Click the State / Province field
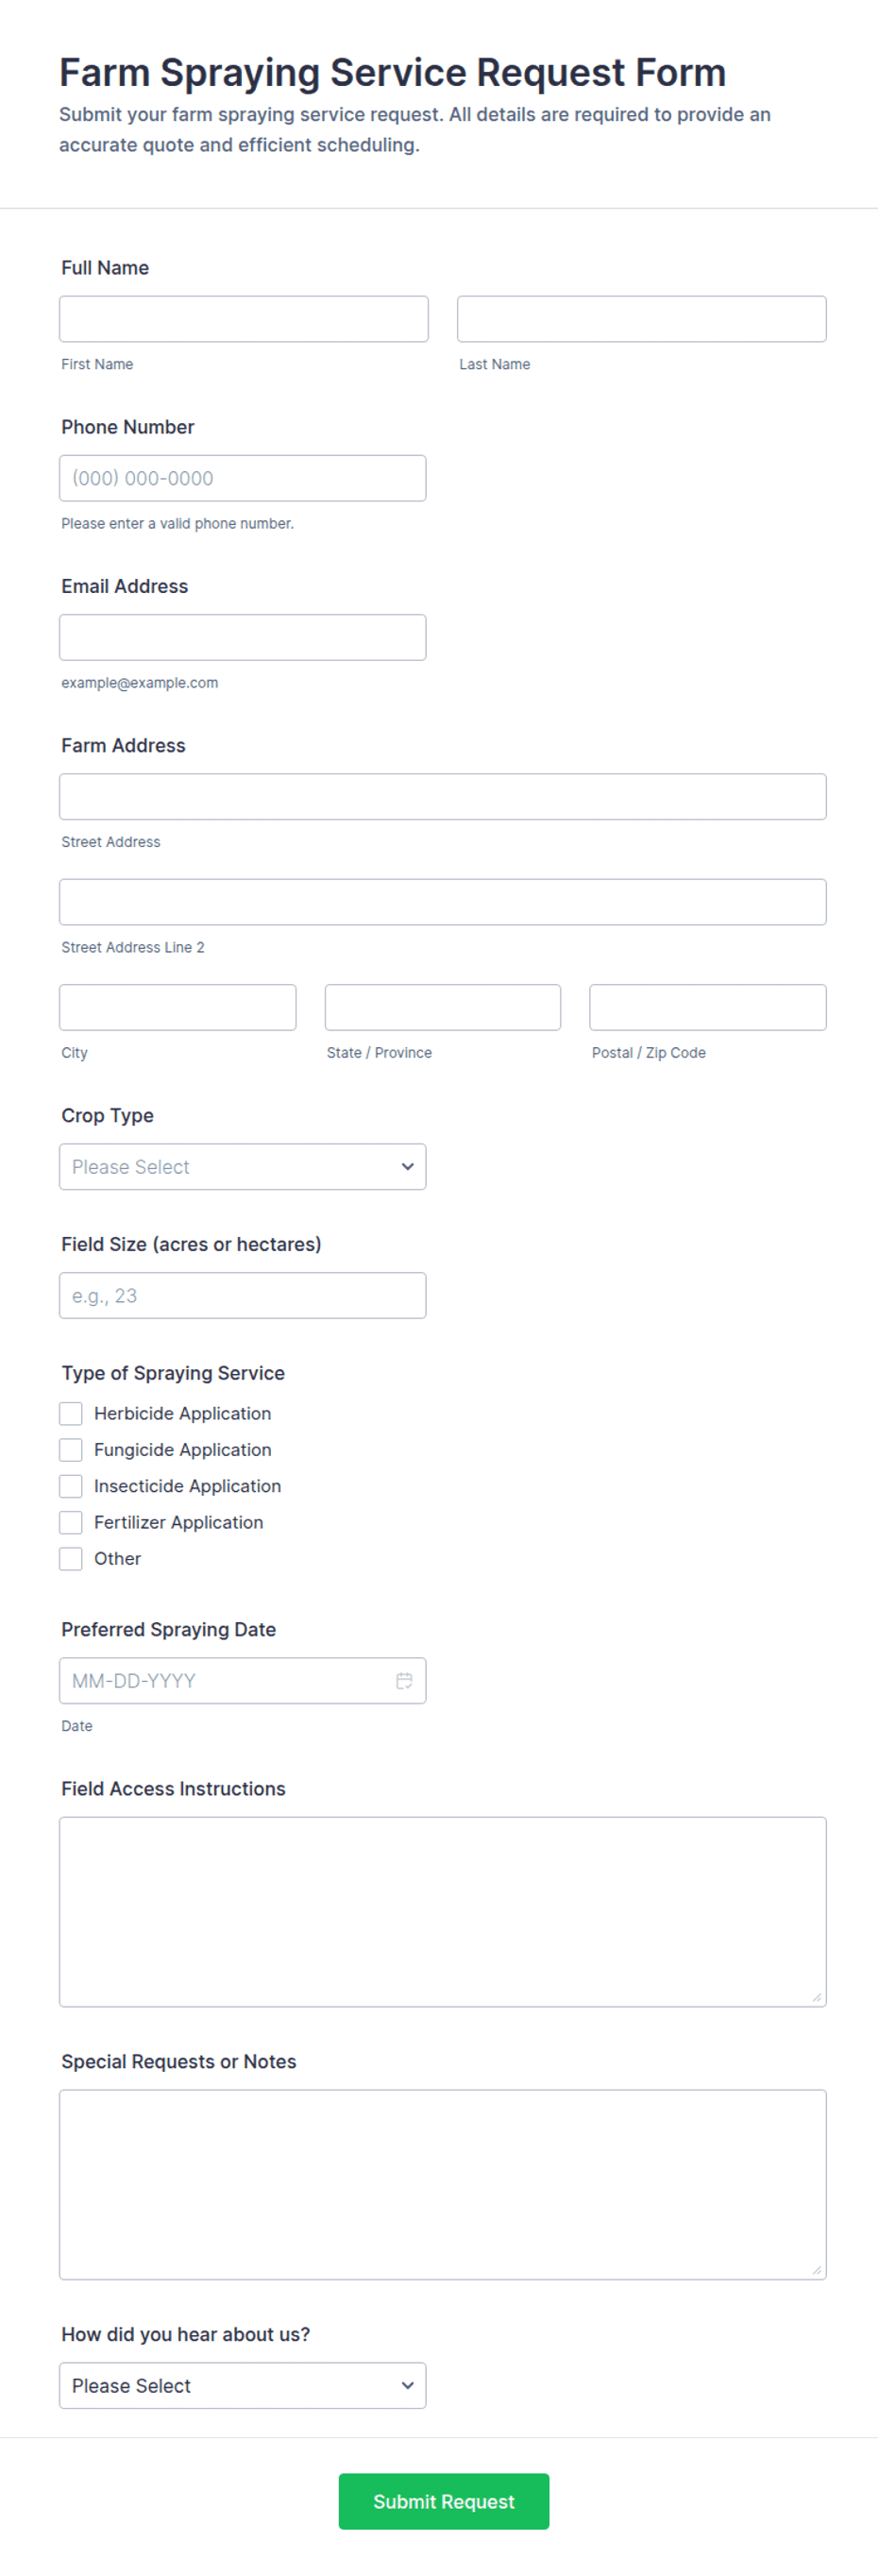The width and height of the screenshot is (878, 2576). click(443, 1007)
